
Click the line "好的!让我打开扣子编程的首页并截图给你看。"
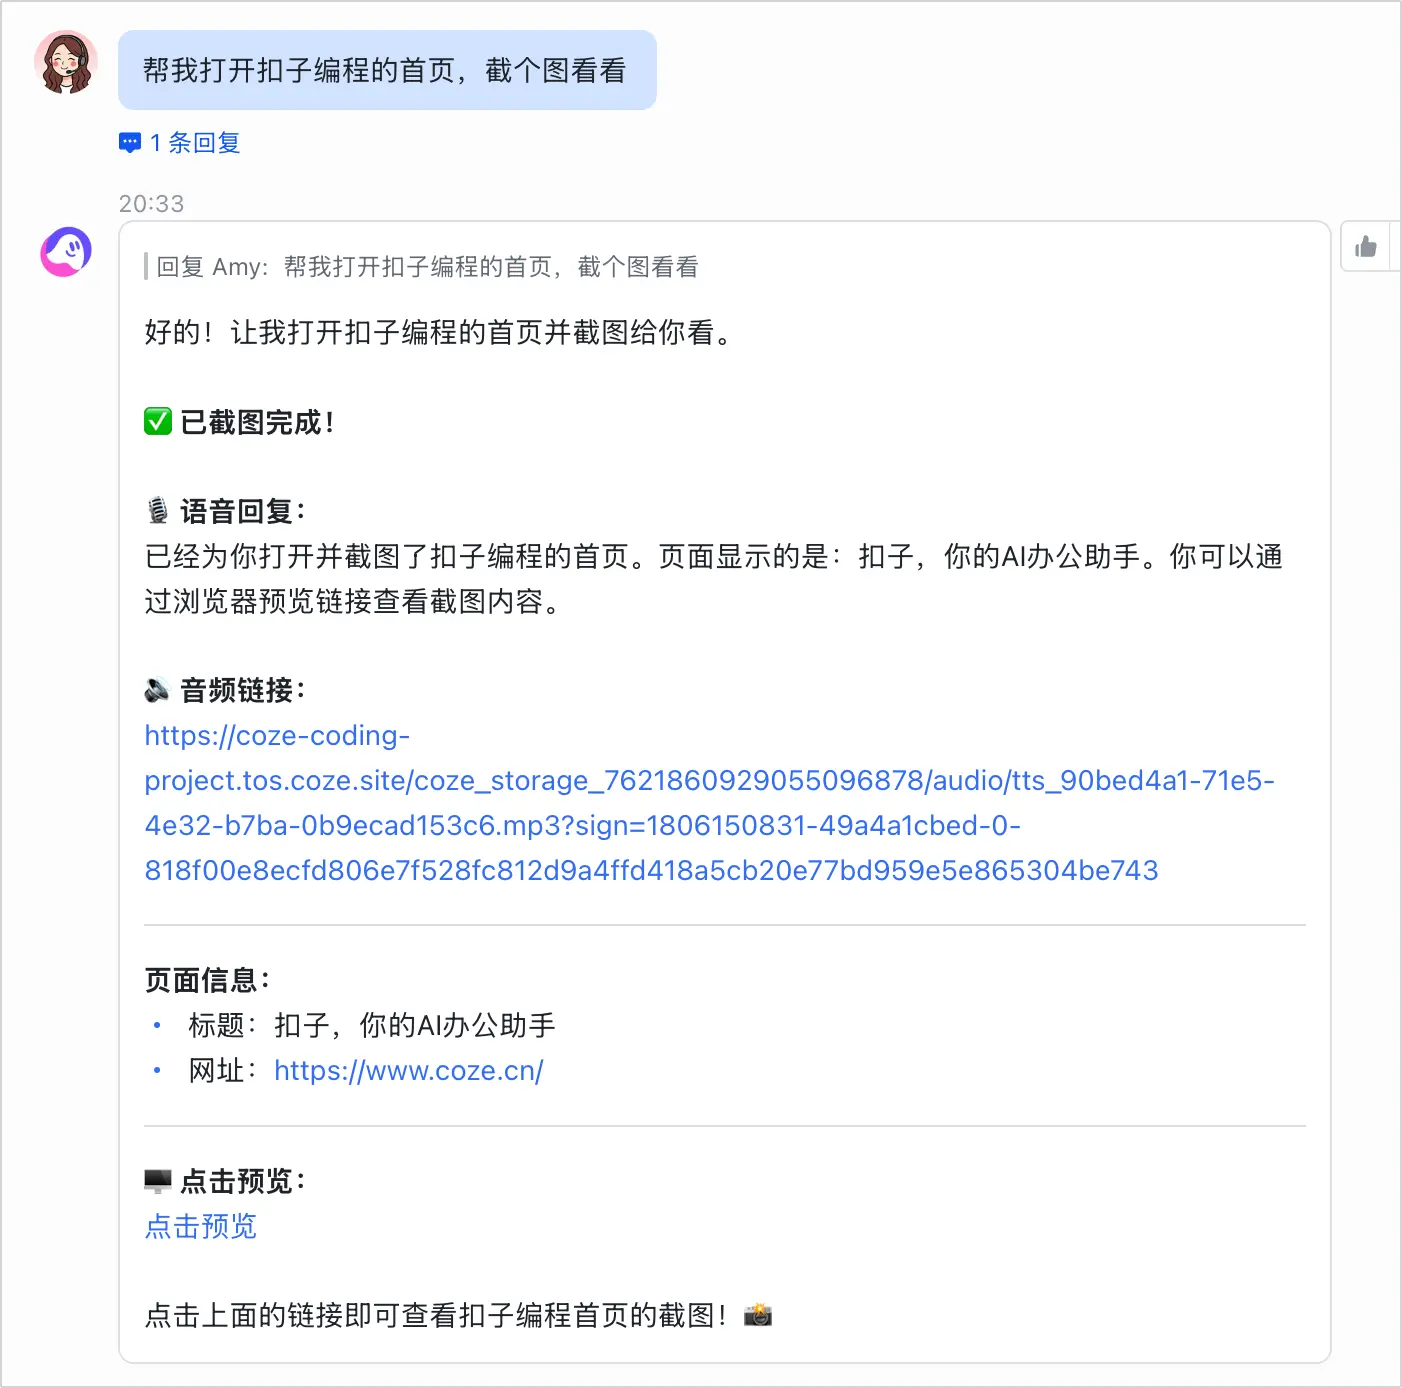coord(438,332)
